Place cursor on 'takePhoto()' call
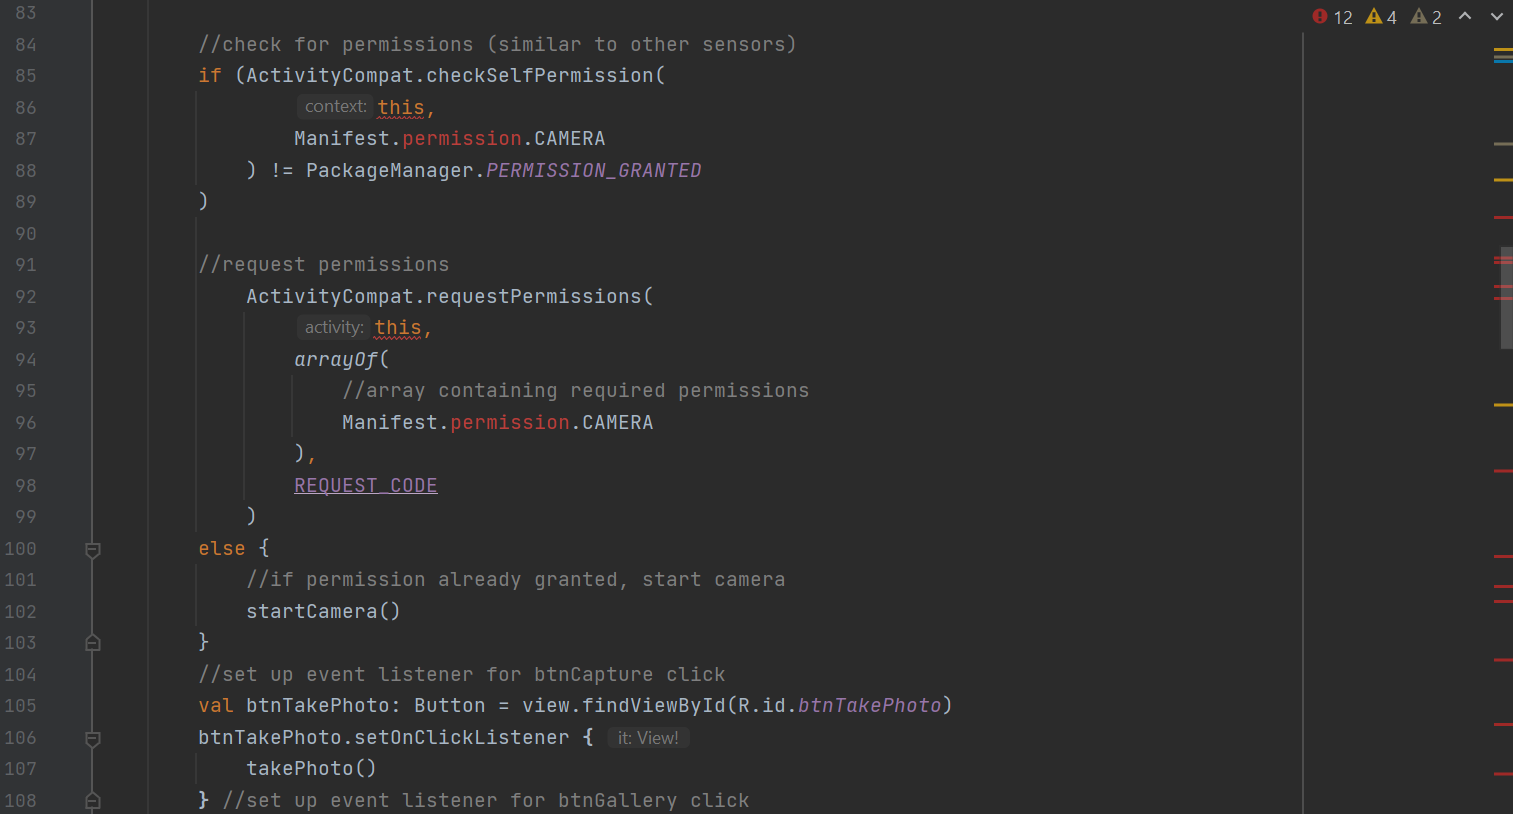The image size is (1513, 814). coord(311,769)
